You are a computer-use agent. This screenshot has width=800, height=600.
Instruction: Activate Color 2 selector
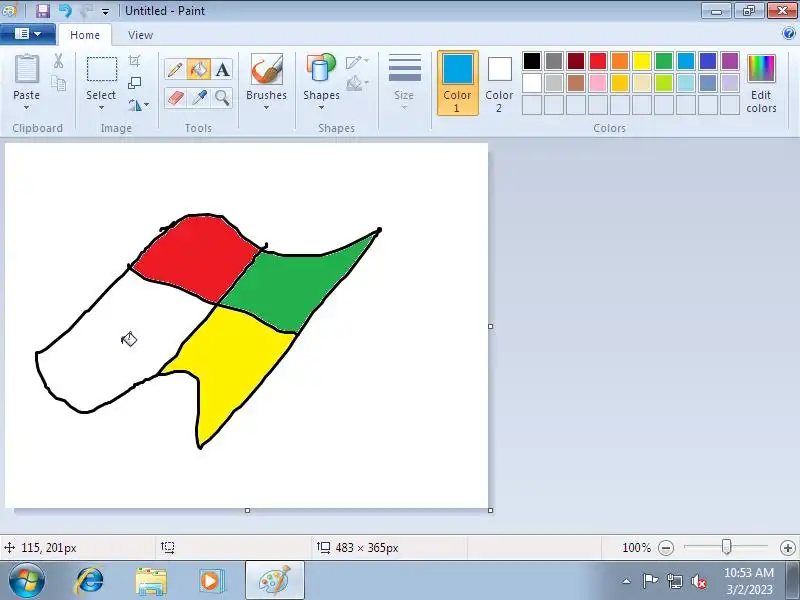click(x=499, y=83)
